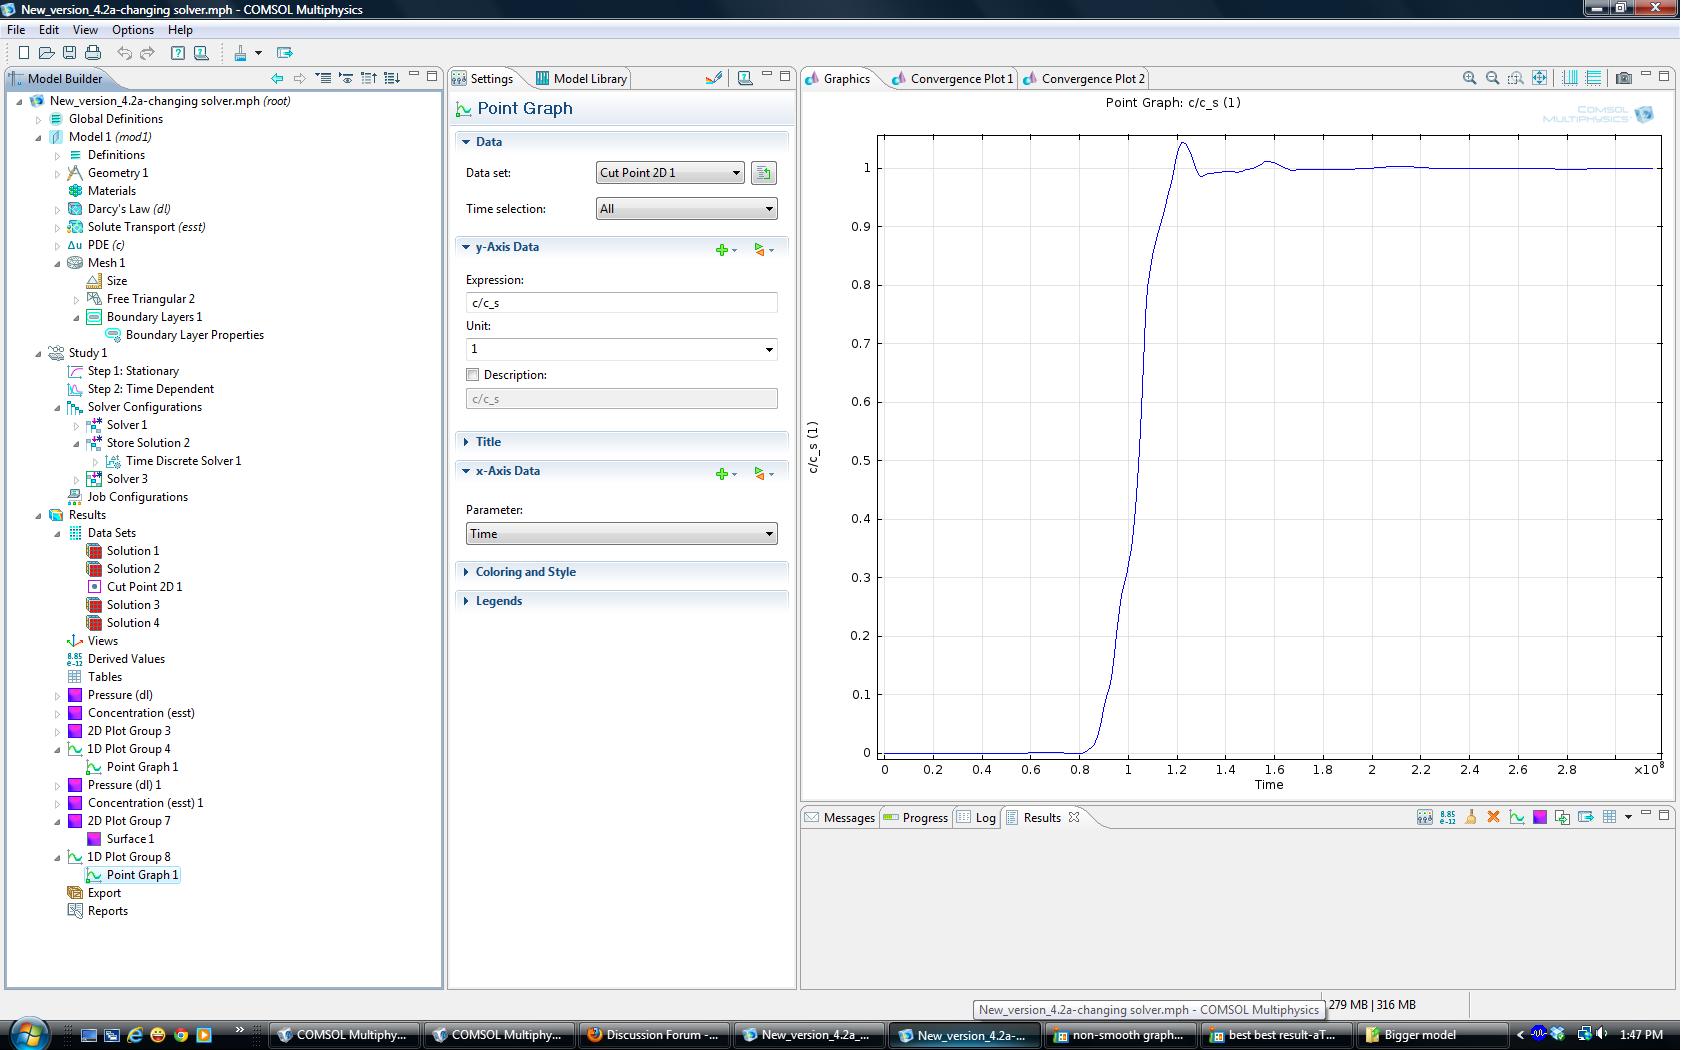Click the Plot icon in the Settings header

[713, 78]
